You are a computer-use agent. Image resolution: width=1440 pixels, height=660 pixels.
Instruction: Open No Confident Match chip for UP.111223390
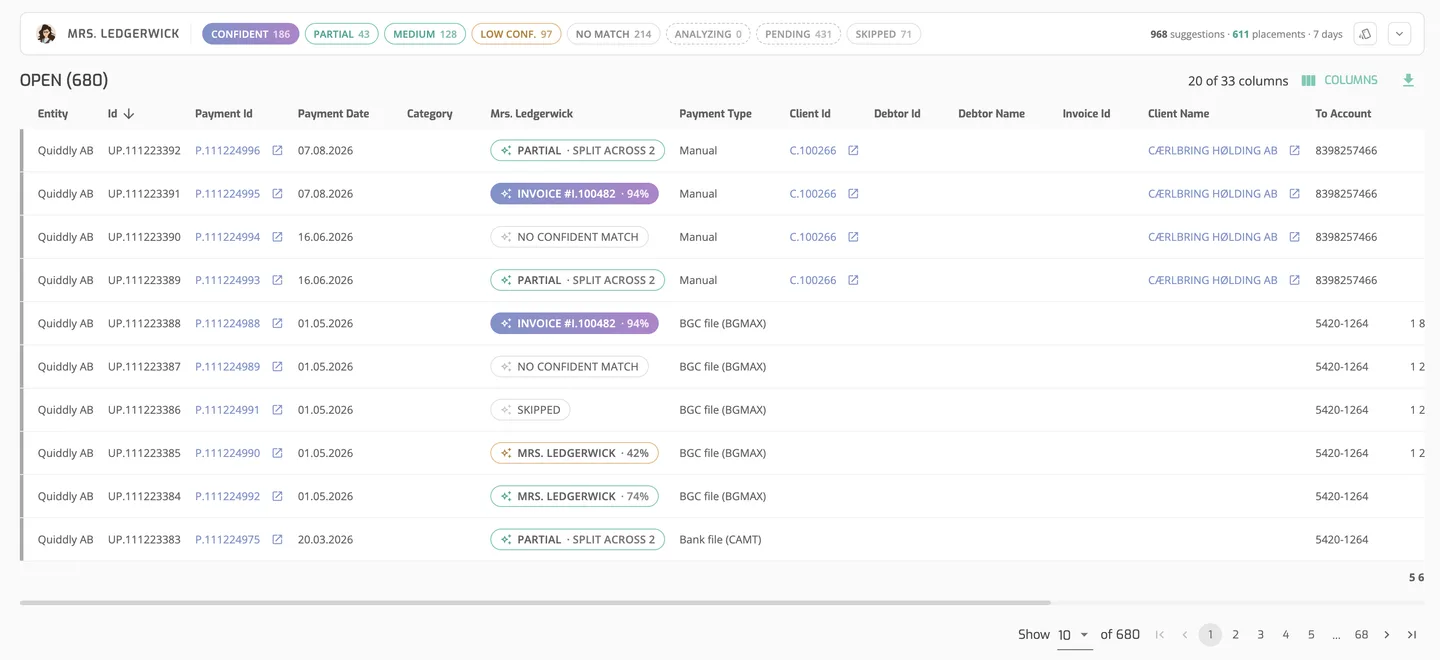pos(569,237)
